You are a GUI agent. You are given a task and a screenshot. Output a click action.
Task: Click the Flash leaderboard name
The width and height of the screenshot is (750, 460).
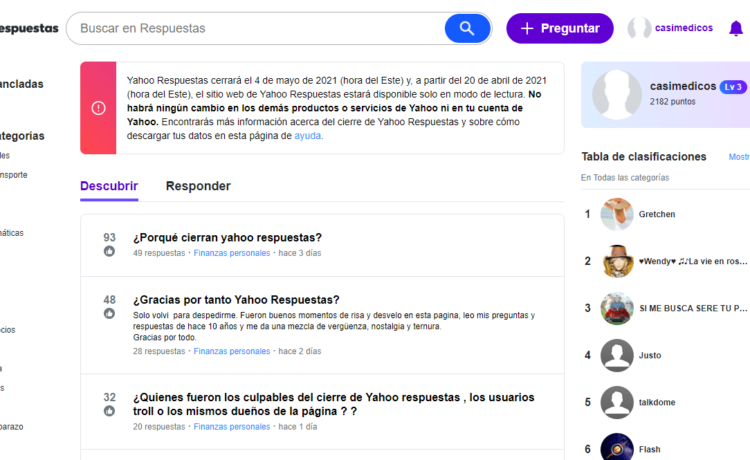649,449
